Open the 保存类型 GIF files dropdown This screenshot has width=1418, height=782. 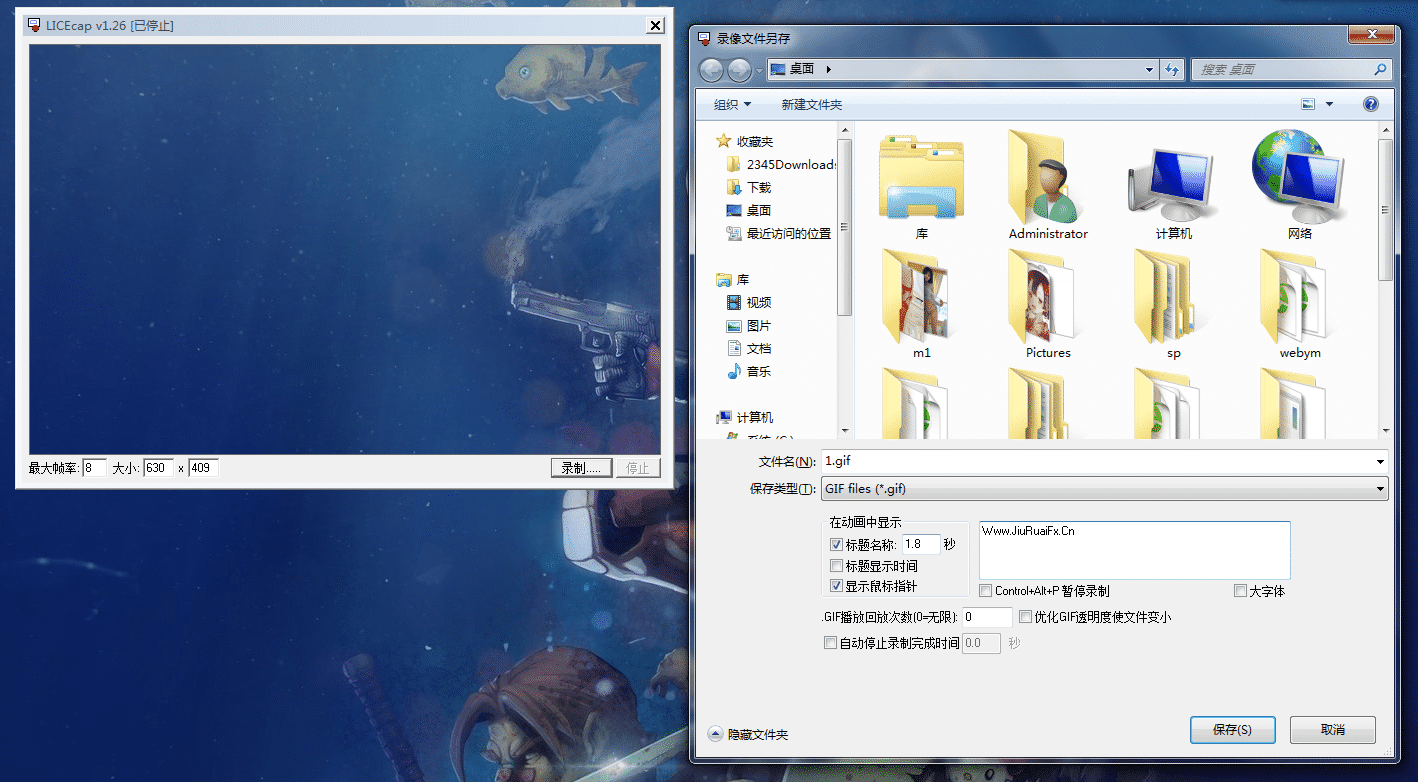1104,489
